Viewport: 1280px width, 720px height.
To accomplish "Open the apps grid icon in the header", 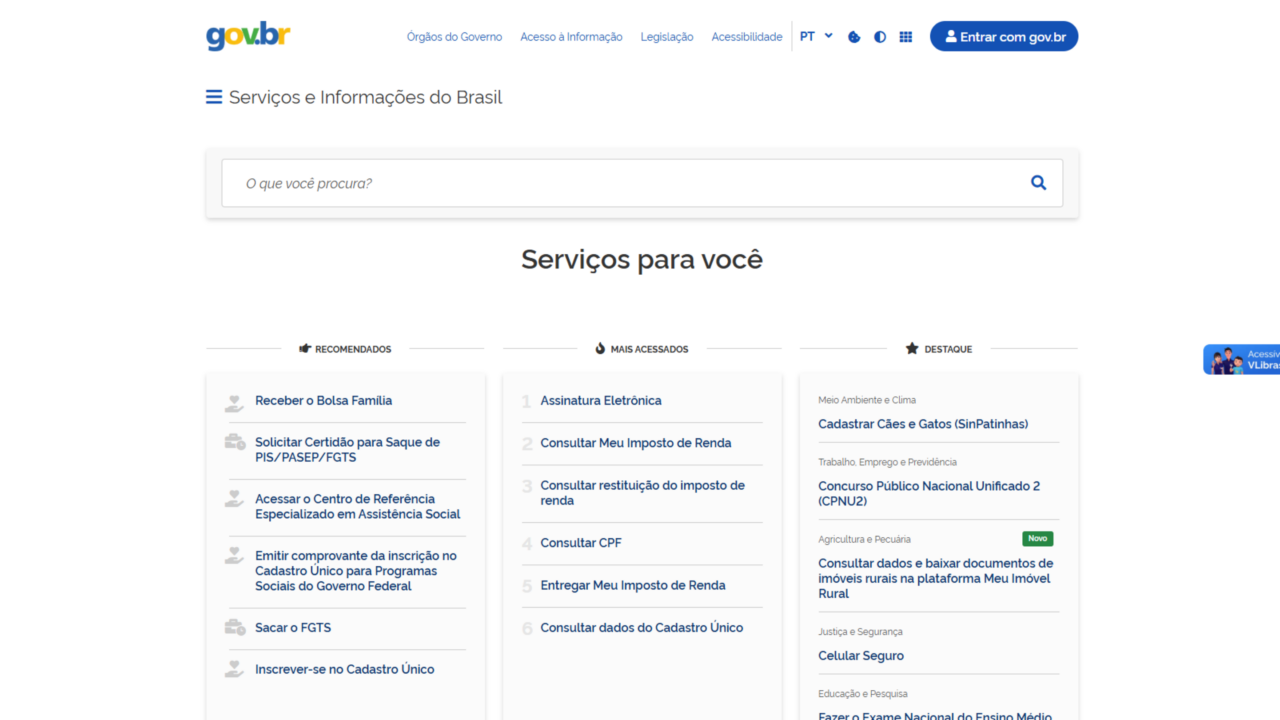I will [x=905, y=36].
